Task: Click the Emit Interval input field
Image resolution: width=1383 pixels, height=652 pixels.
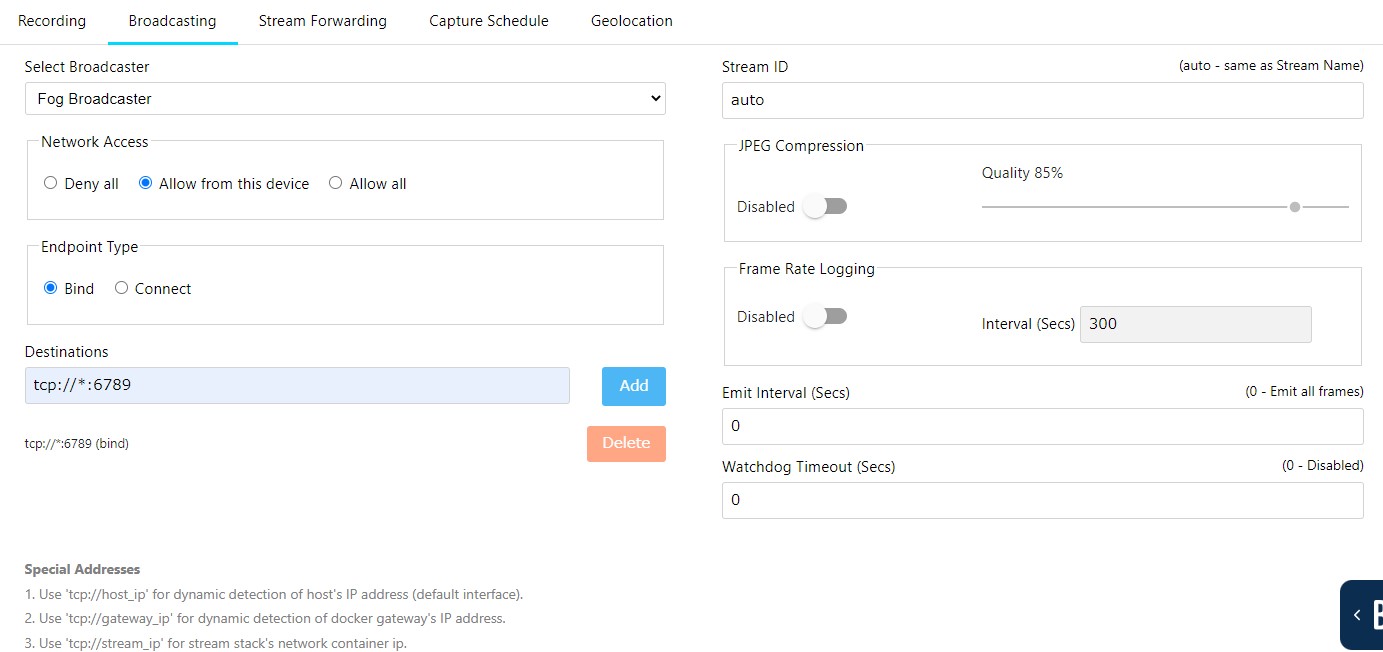Action: [1042, 426]
